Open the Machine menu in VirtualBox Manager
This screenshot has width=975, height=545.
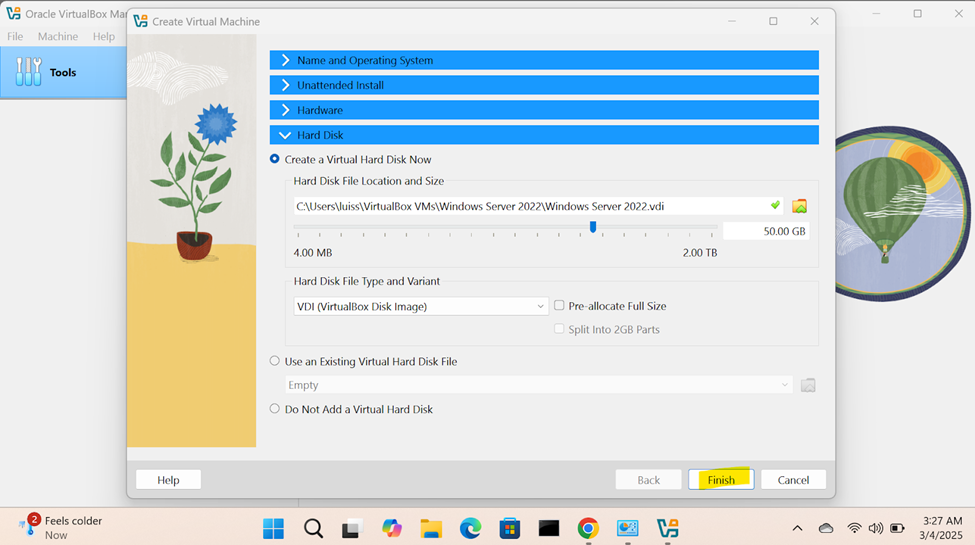coord(58,36)
